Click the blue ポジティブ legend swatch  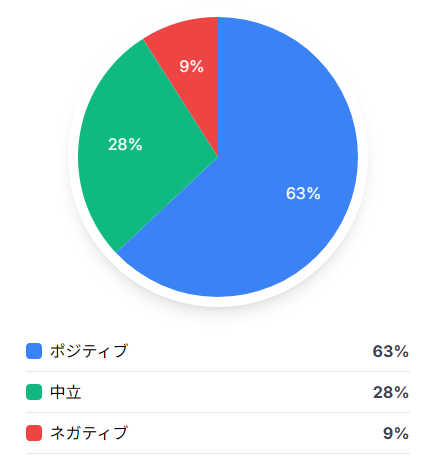click(34, 351)
